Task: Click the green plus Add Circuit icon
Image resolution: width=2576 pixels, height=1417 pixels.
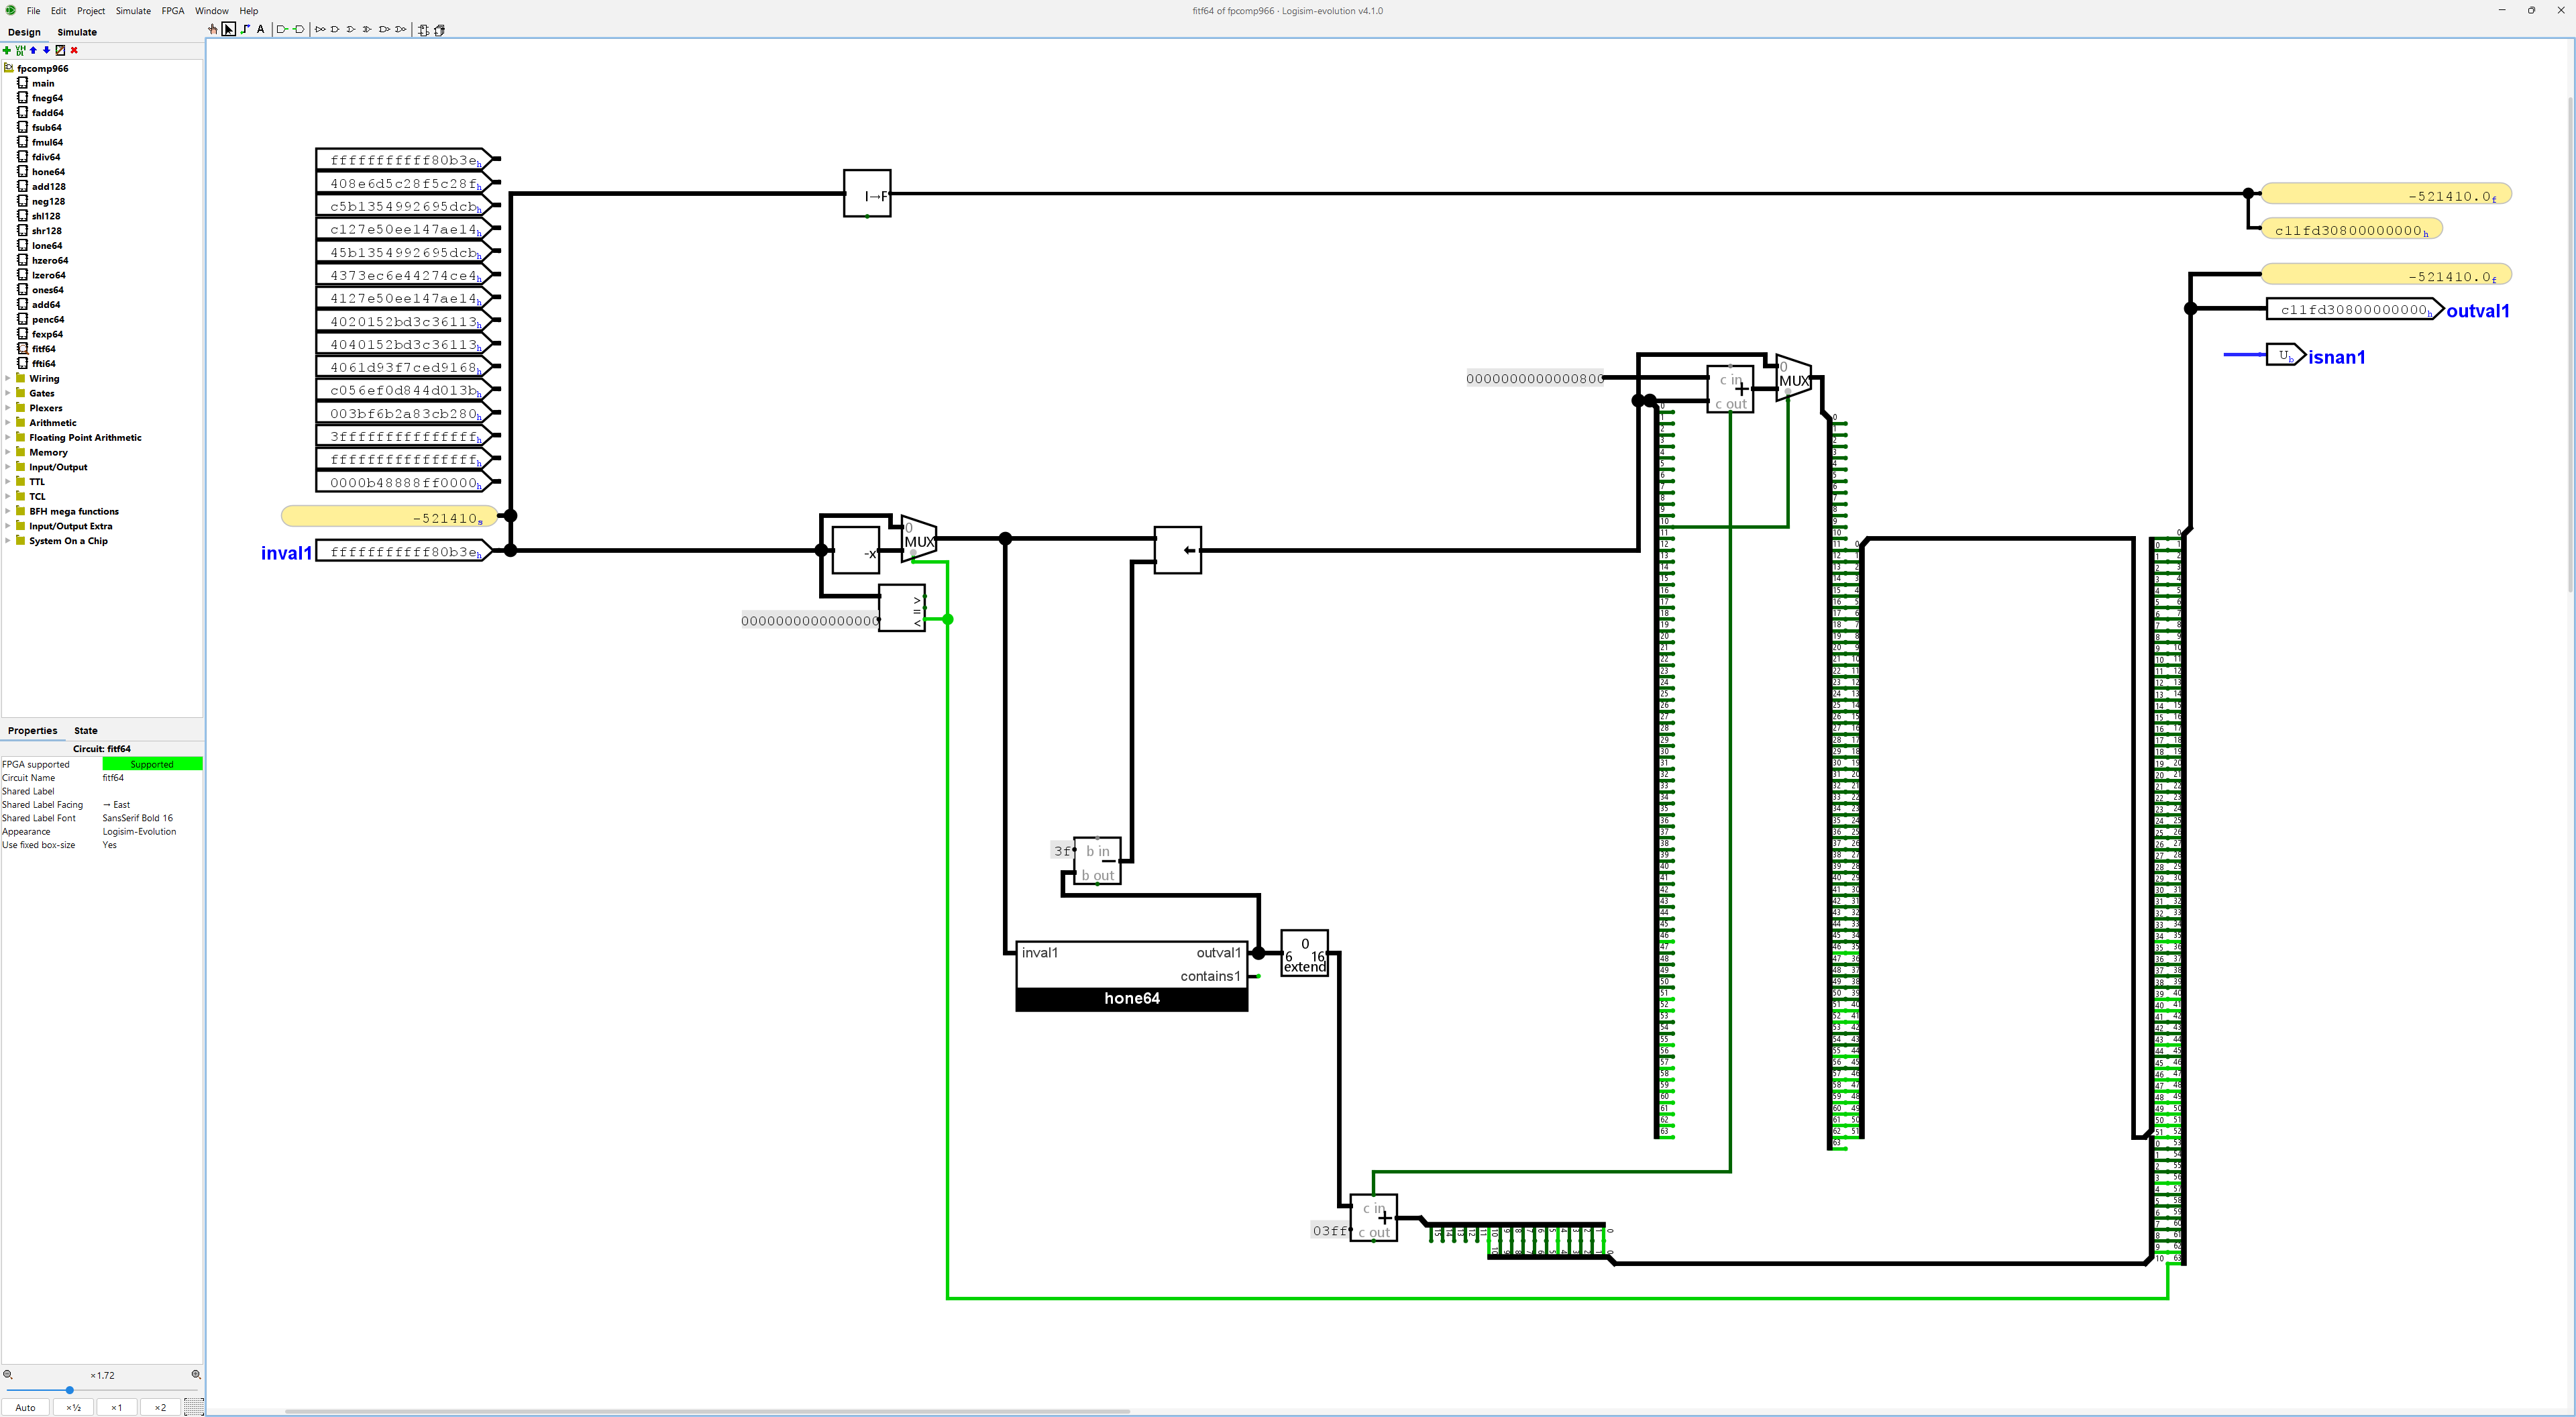Action: click(7, 50)
